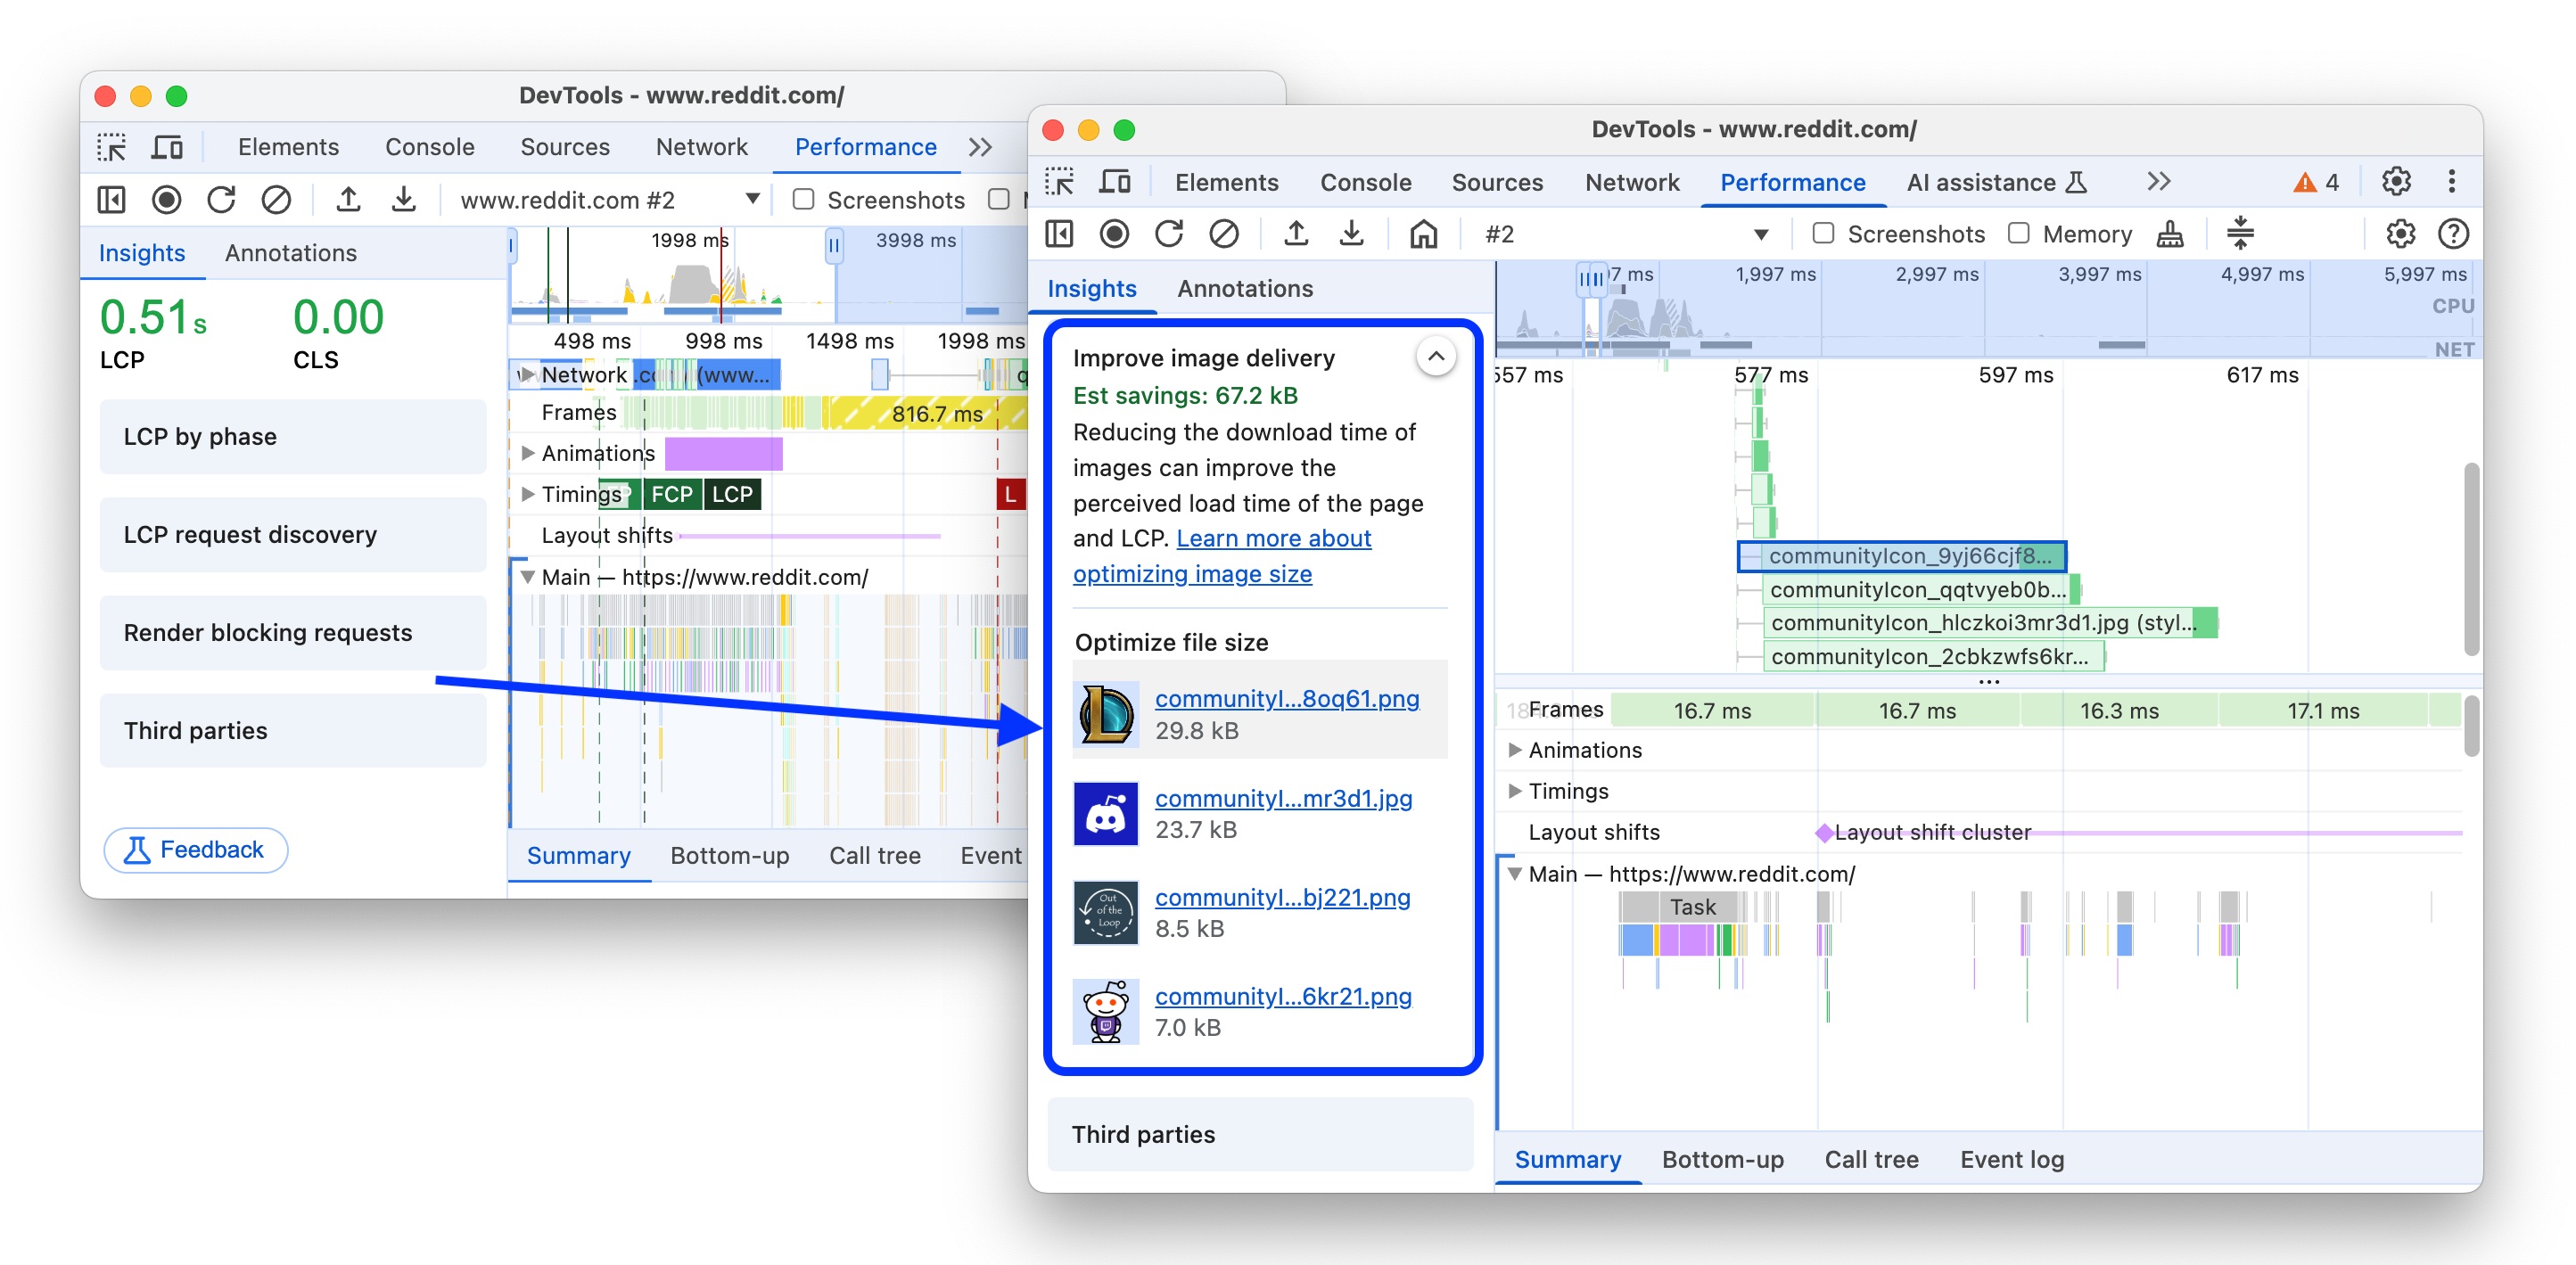This screenshot has height=1265, width=2576.
Task: Click the Insights panel feedback button
Action: click(x=195, y=850)
